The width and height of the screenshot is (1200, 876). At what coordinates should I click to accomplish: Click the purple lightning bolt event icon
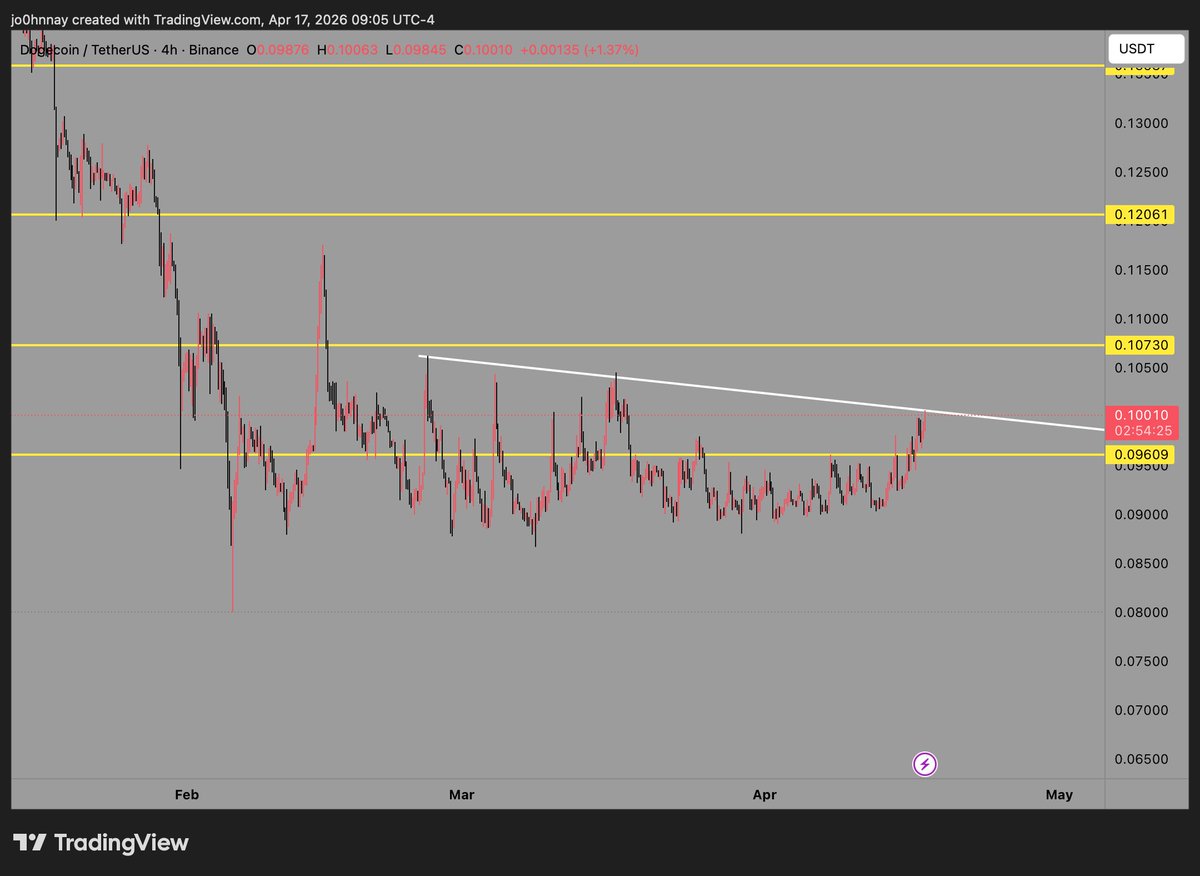pyautogui.click(x=925, y=765)
